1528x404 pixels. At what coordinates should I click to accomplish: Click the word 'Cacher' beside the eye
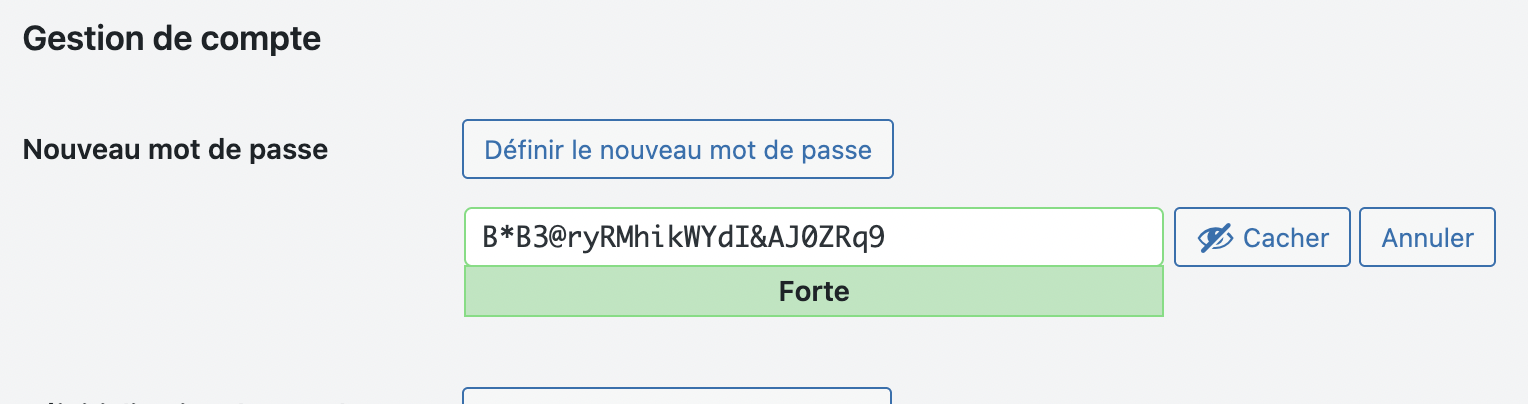point(1286,238)
